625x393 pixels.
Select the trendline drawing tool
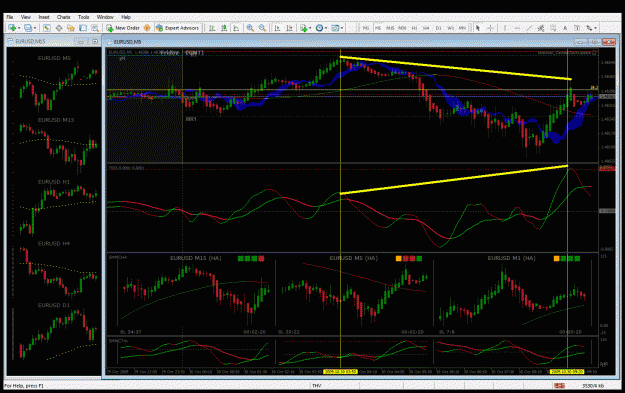pos(529,28)
